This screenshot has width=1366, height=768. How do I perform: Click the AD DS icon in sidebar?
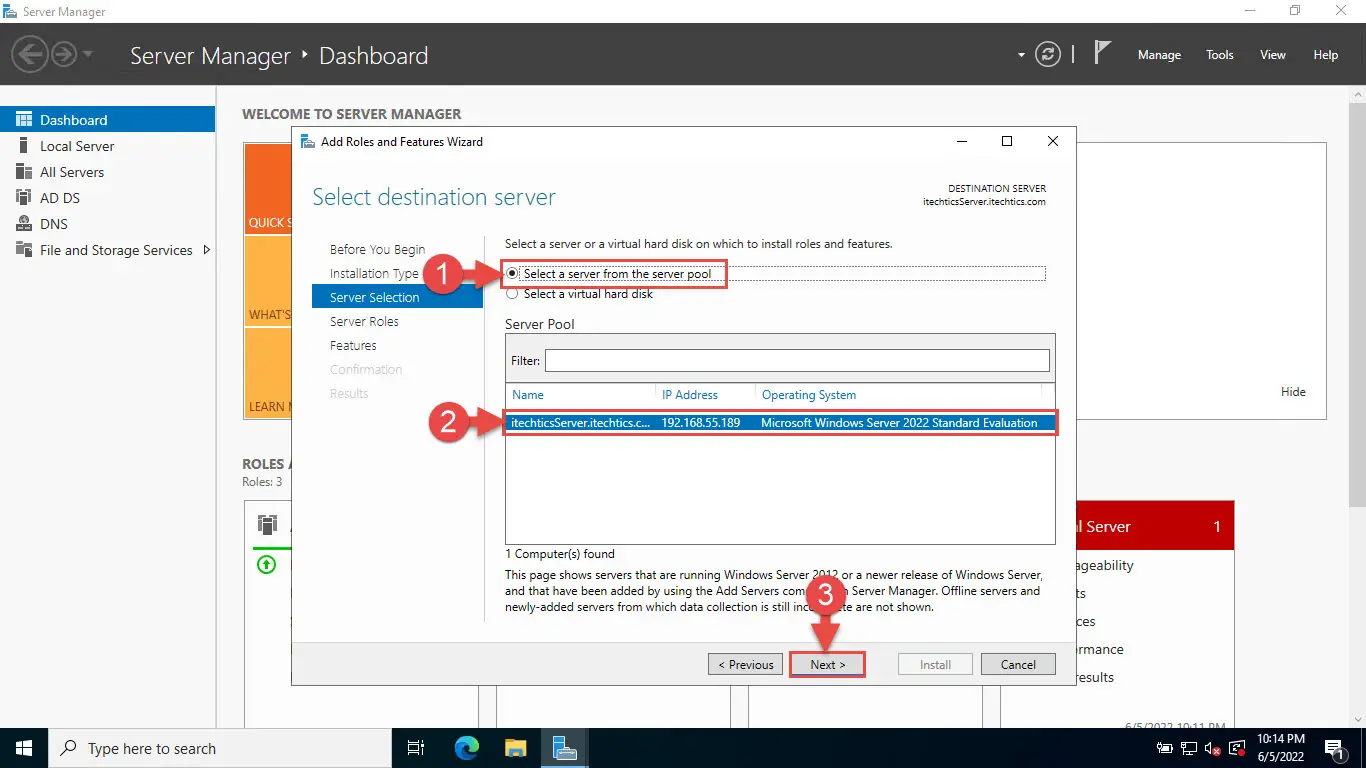tap(23, 198)
